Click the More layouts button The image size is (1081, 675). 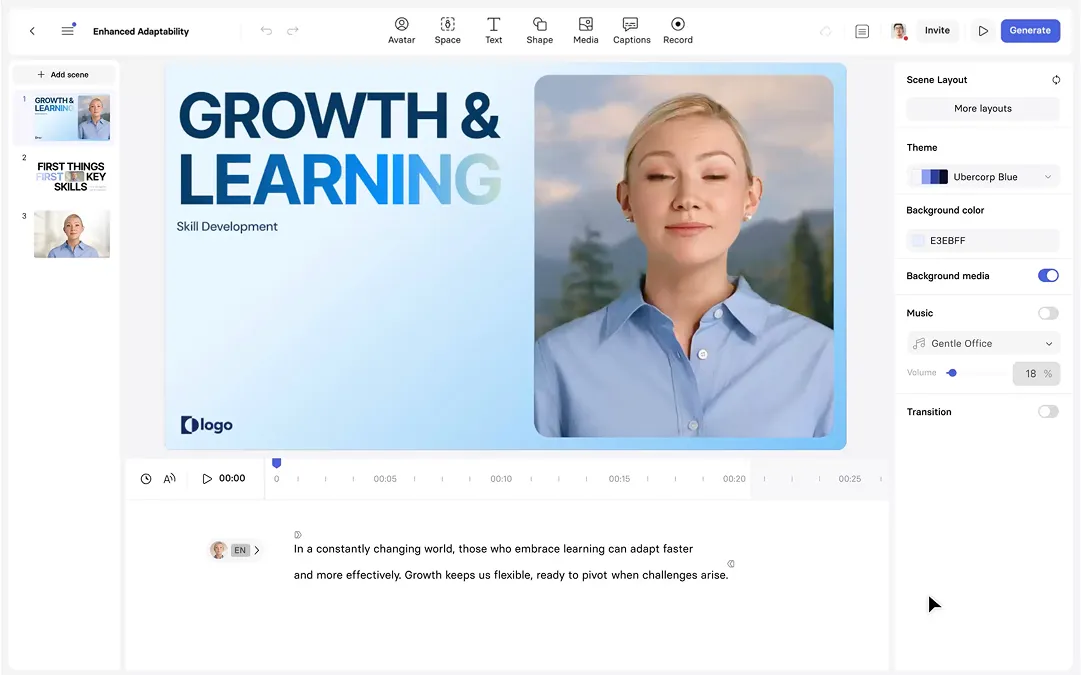click(982, 109)
